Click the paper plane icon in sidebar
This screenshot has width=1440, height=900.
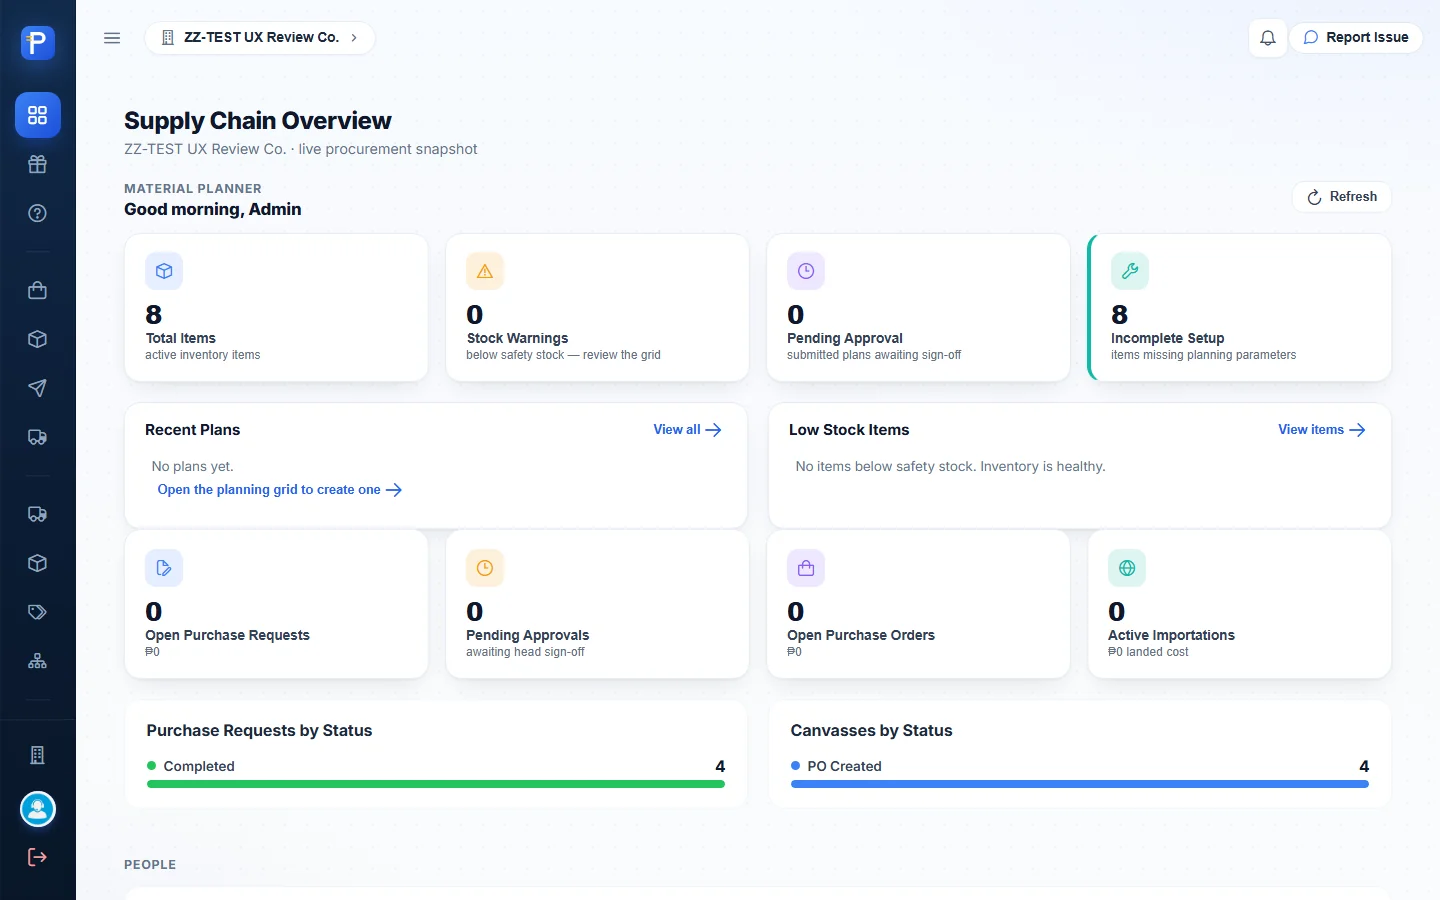tap(38, 388)
